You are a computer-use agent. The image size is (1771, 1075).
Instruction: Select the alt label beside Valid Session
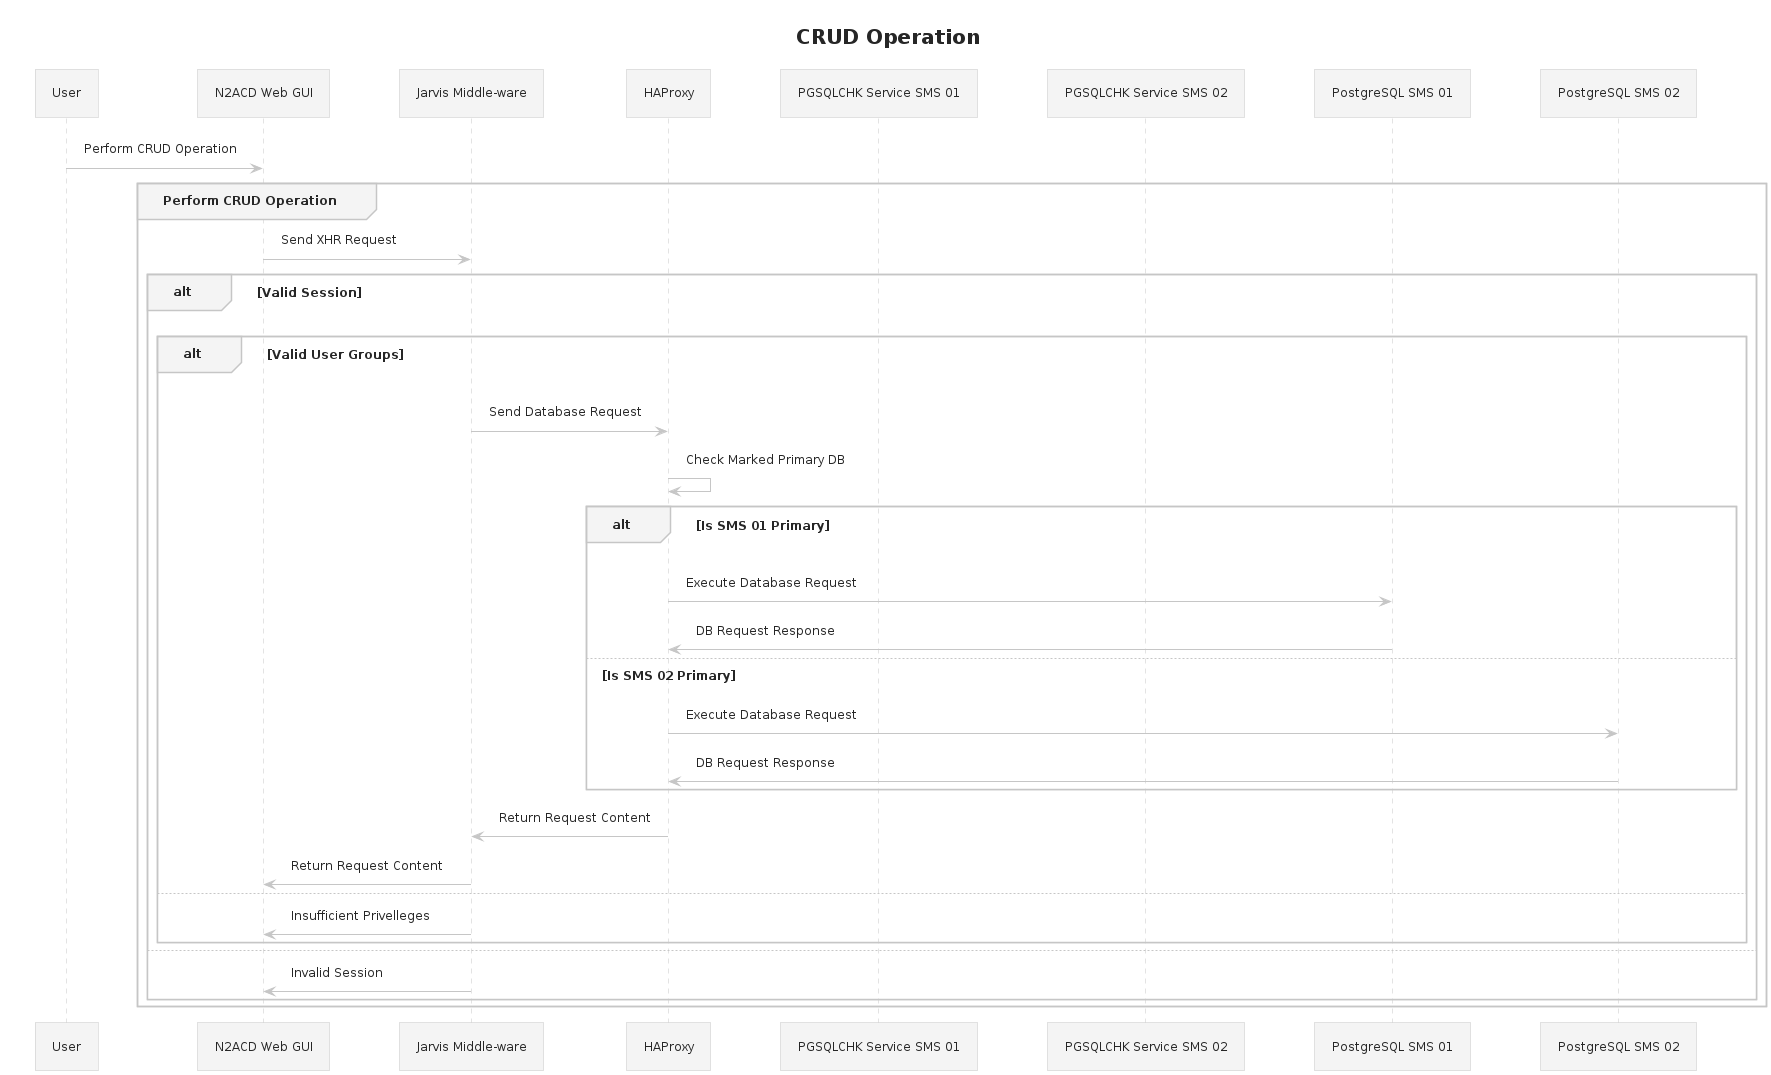point(183,292)
